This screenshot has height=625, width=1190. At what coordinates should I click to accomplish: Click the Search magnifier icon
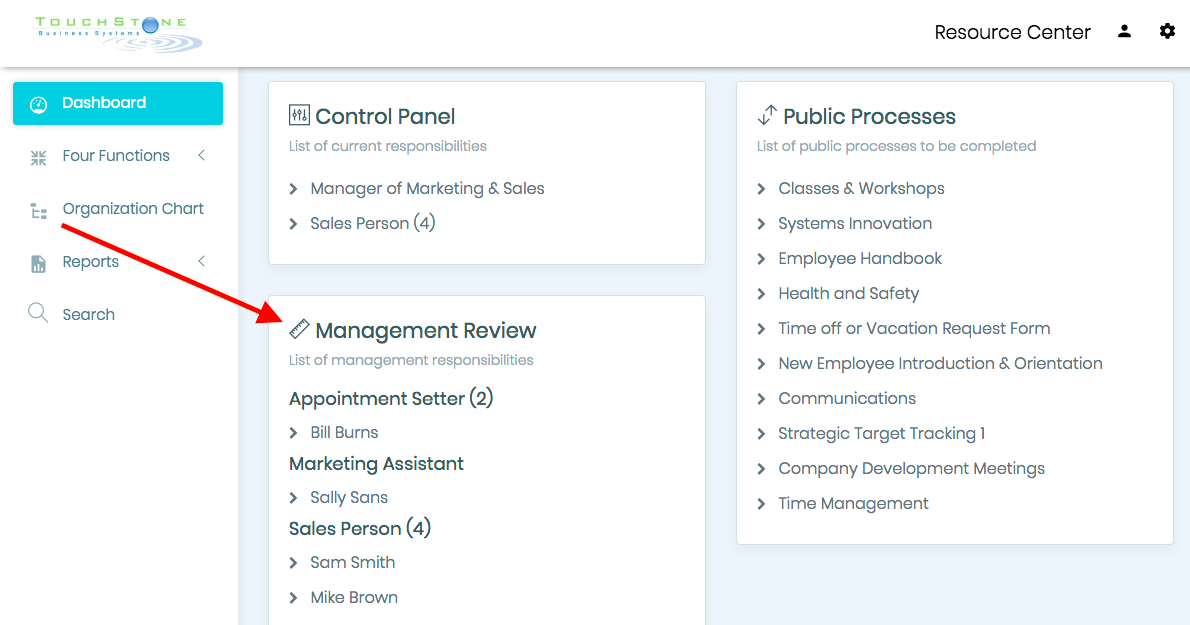pos(38,312)
